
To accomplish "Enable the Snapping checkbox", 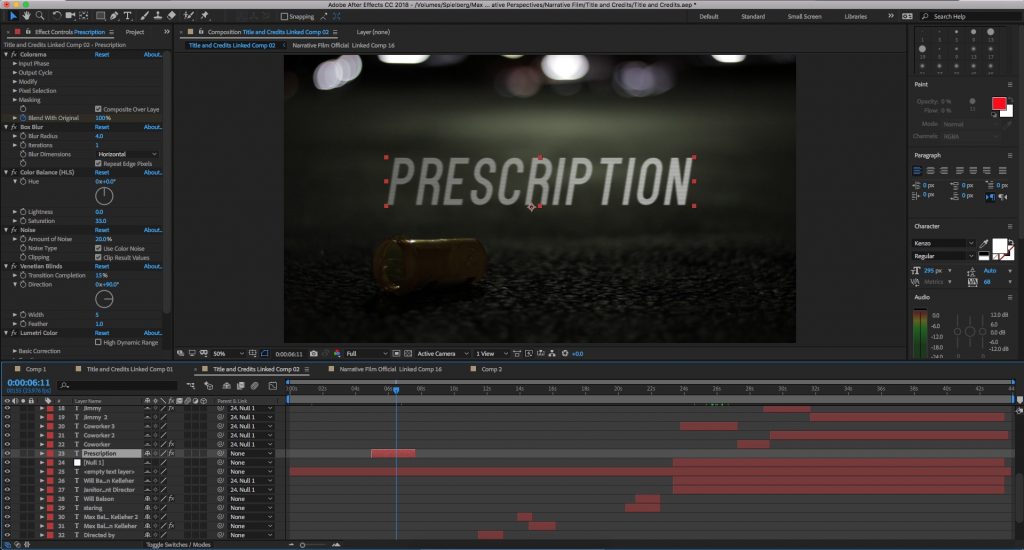I will click(283, 16).
